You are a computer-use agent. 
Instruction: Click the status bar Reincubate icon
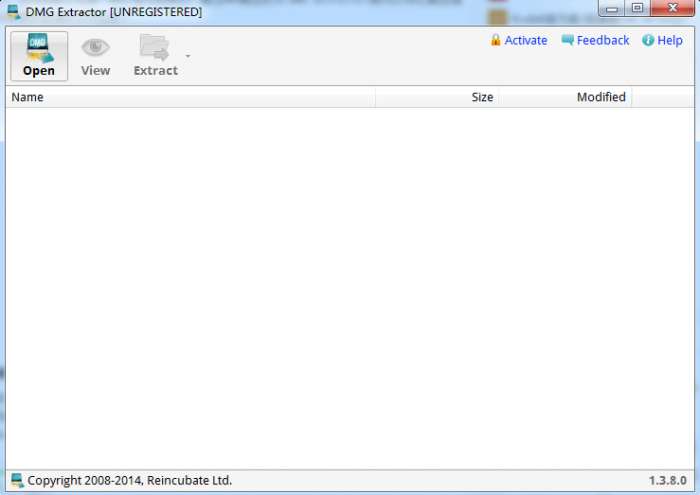17,480
